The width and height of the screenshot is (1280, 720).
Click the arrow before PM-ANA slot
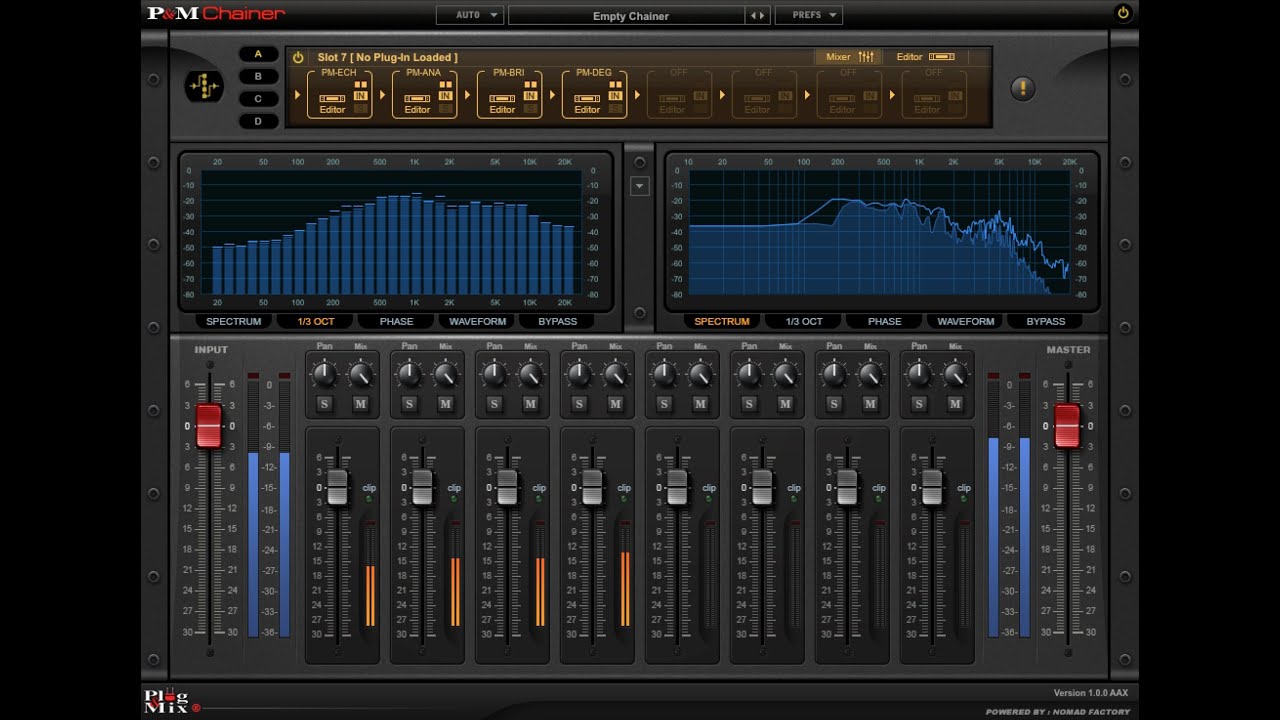click(x=382, y=95)
